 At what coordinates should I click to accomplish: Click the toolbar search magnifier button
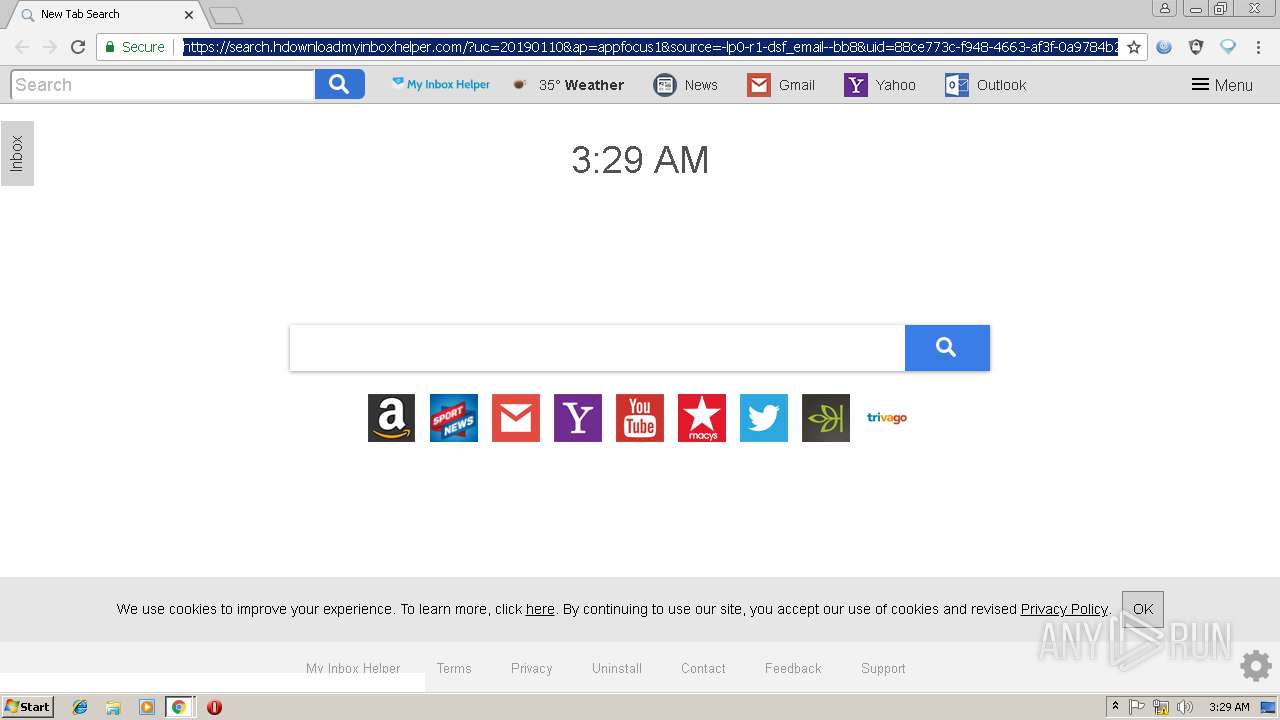click(339, 85)
